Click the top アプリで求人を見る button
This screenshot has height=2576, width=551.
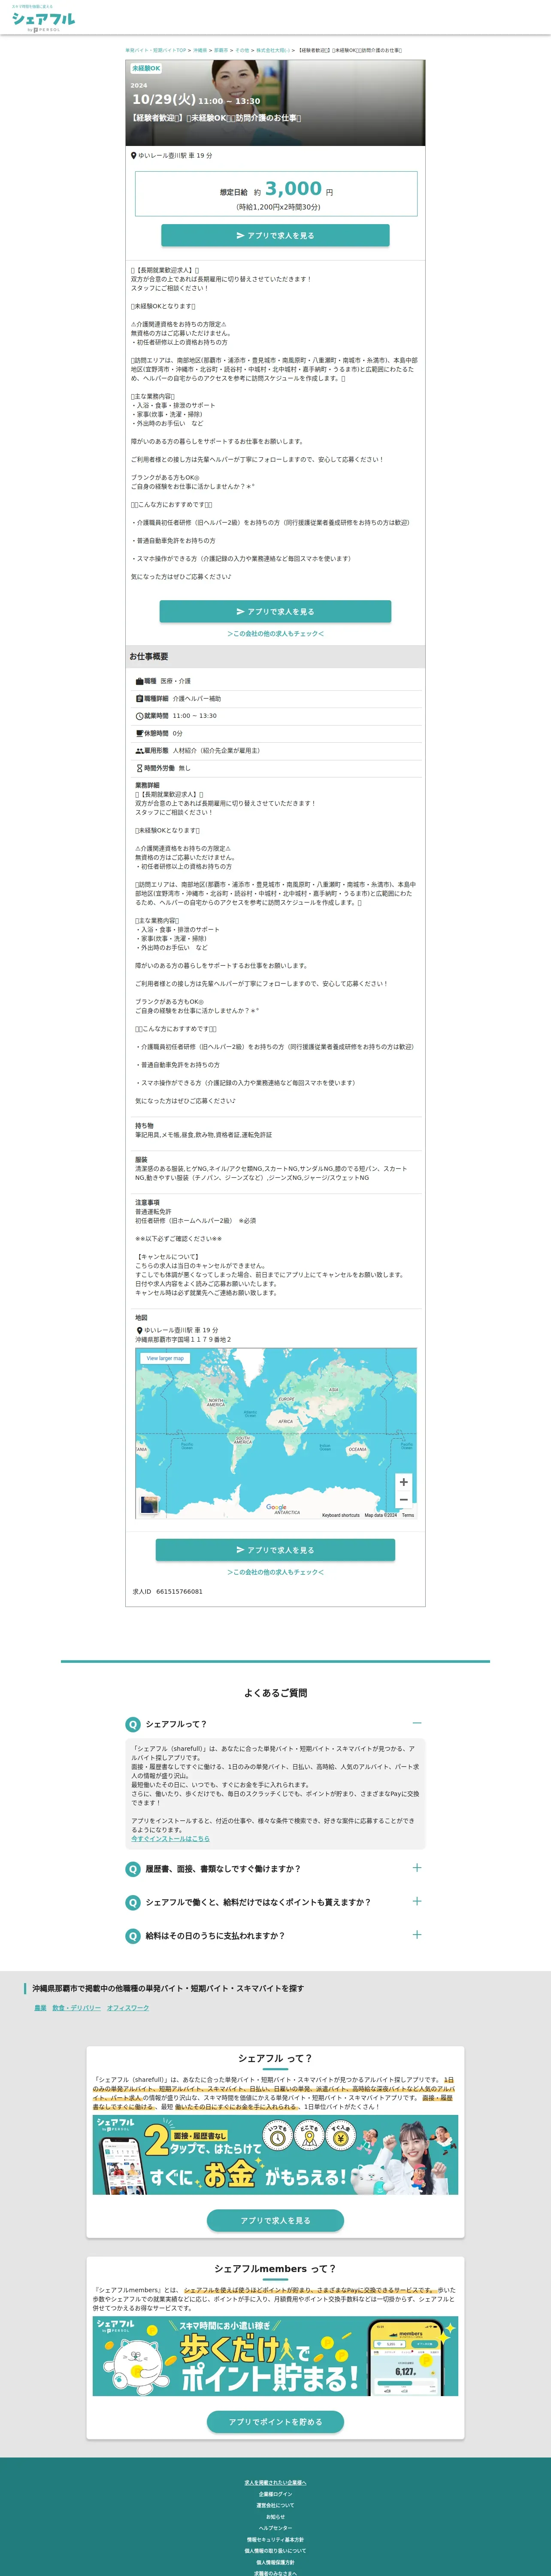tap(275, 236)
